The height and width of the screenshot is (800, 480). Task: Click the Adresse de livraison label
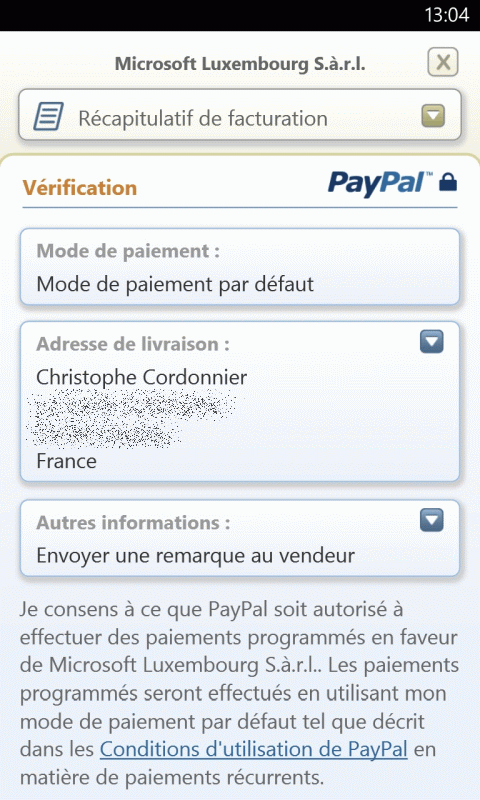pos(133,344)
